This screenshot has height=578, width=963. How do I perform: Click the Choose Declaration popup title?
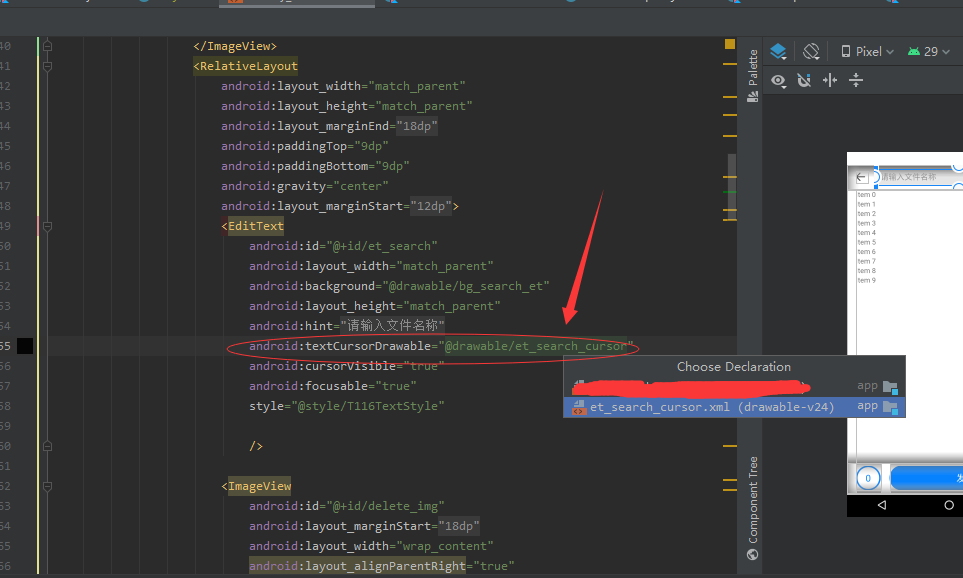[734, 367]
